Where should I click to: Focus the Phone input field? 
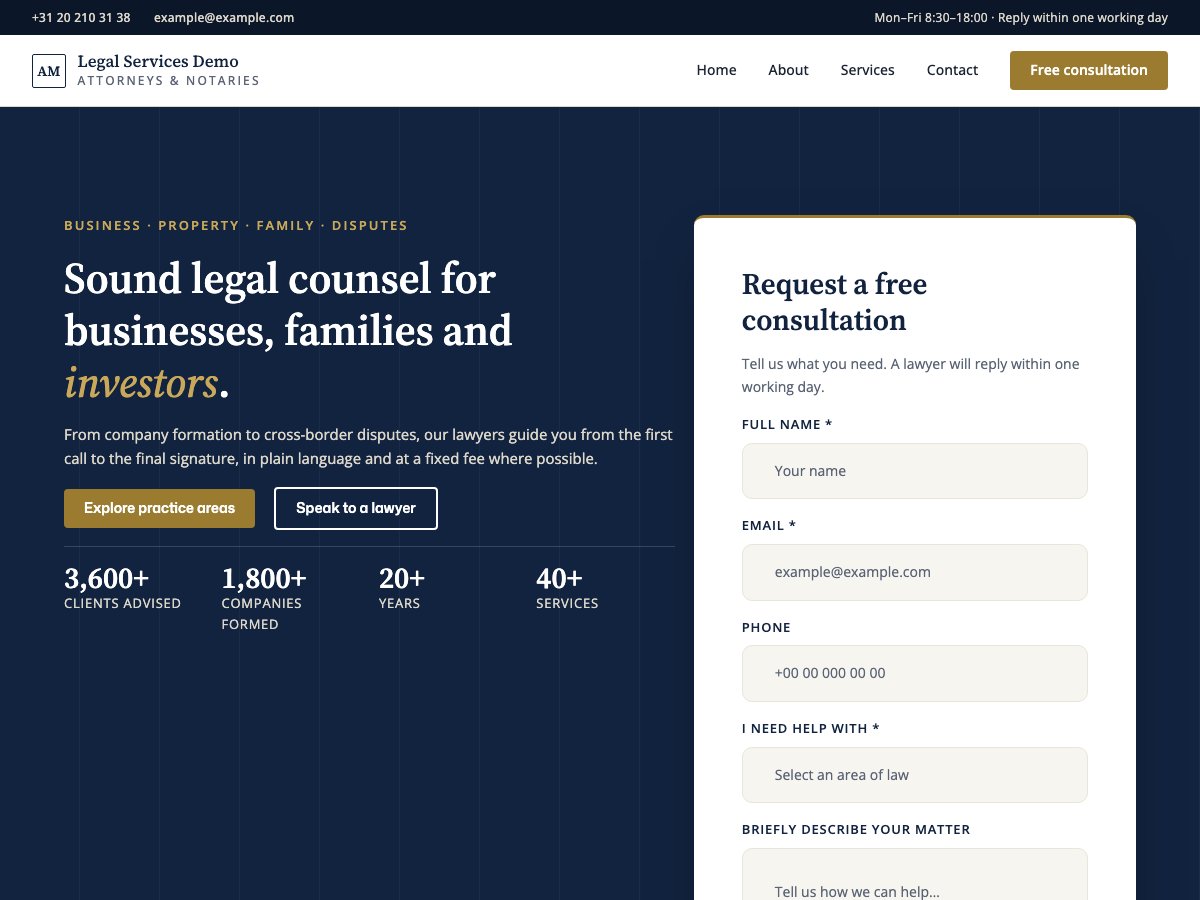(x=914, y=673)
